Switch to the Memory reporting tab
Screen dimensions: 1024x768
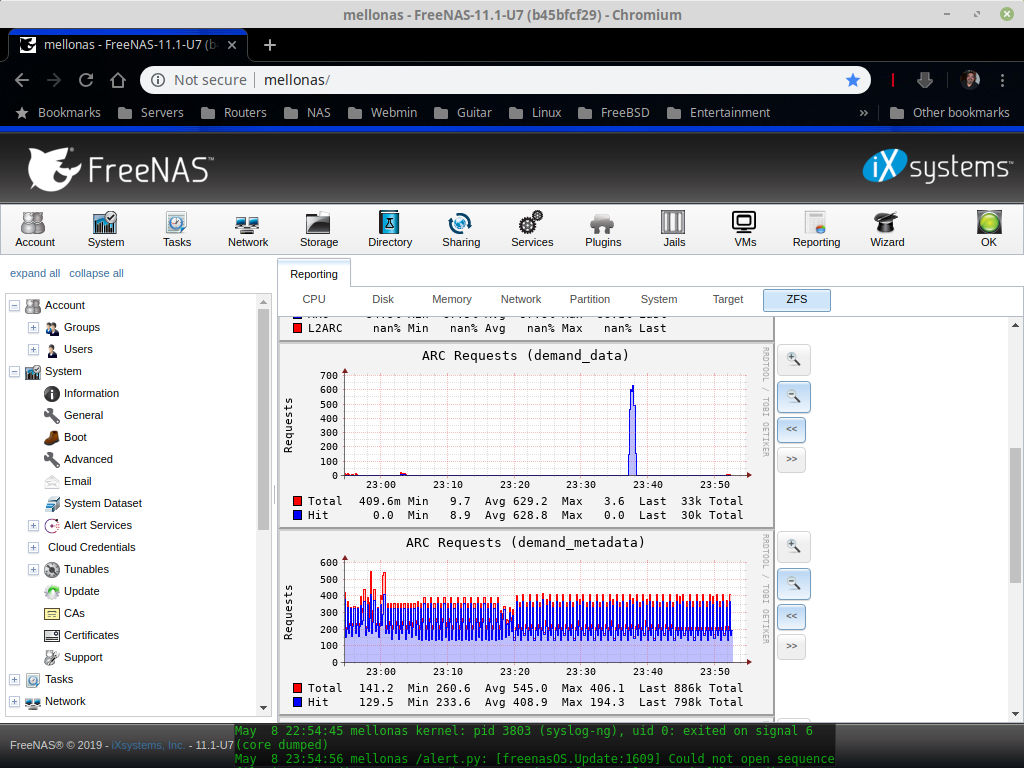tap(451, 299)
